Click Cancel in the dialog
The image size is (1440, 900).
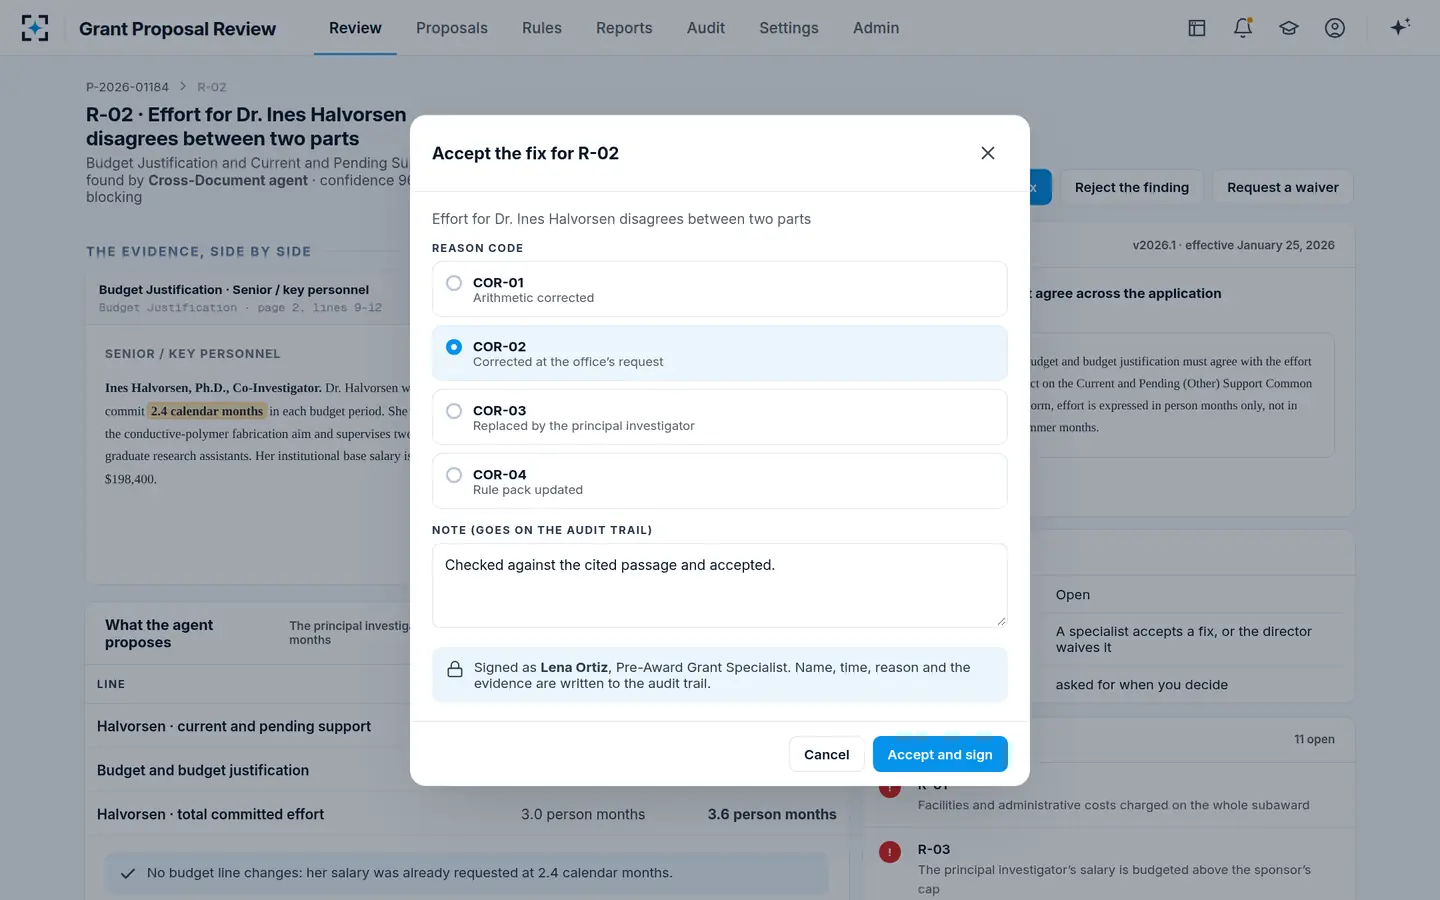(x=827, y=754)
